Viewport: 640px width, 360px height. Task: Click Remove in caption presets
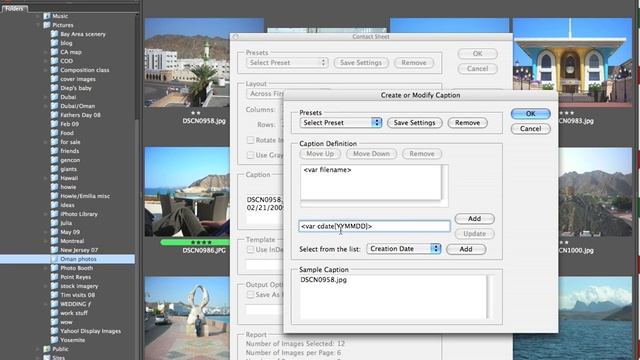click(x=467, y=122)
